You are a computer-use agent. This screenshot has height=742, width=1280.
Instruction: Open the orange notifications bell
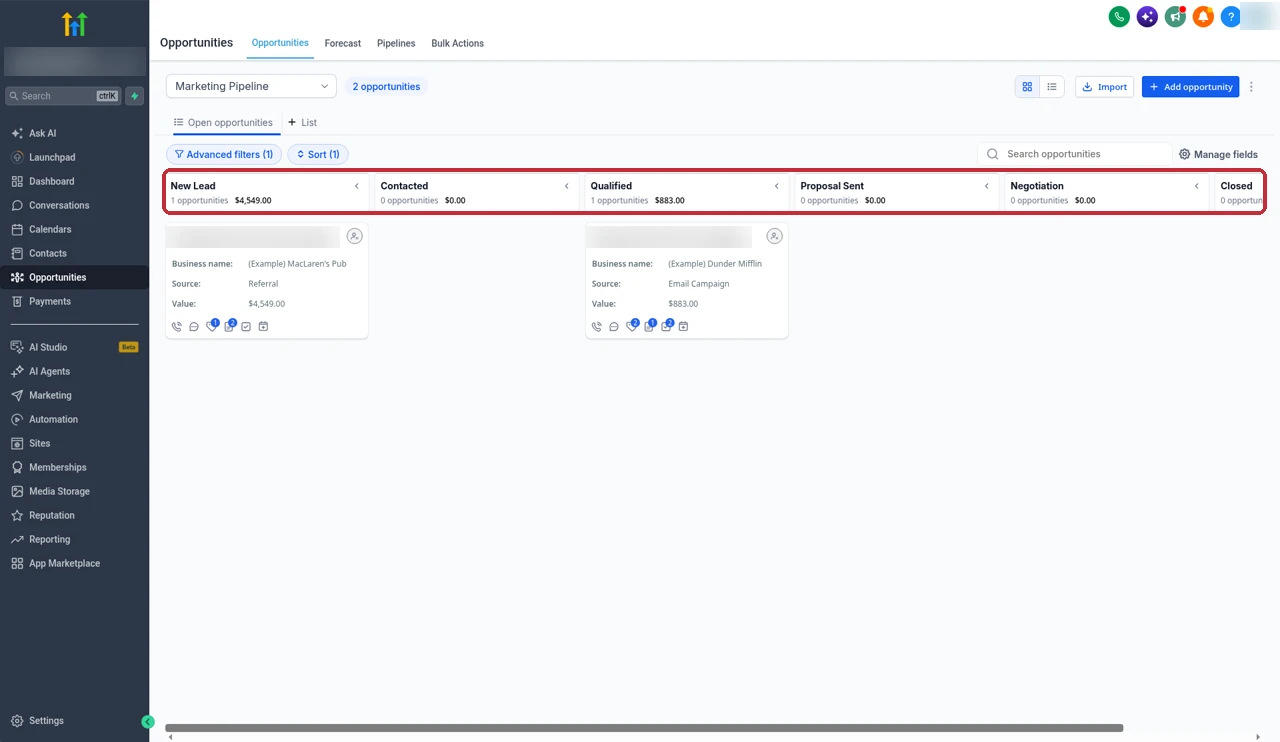[x=1203, y=17]
